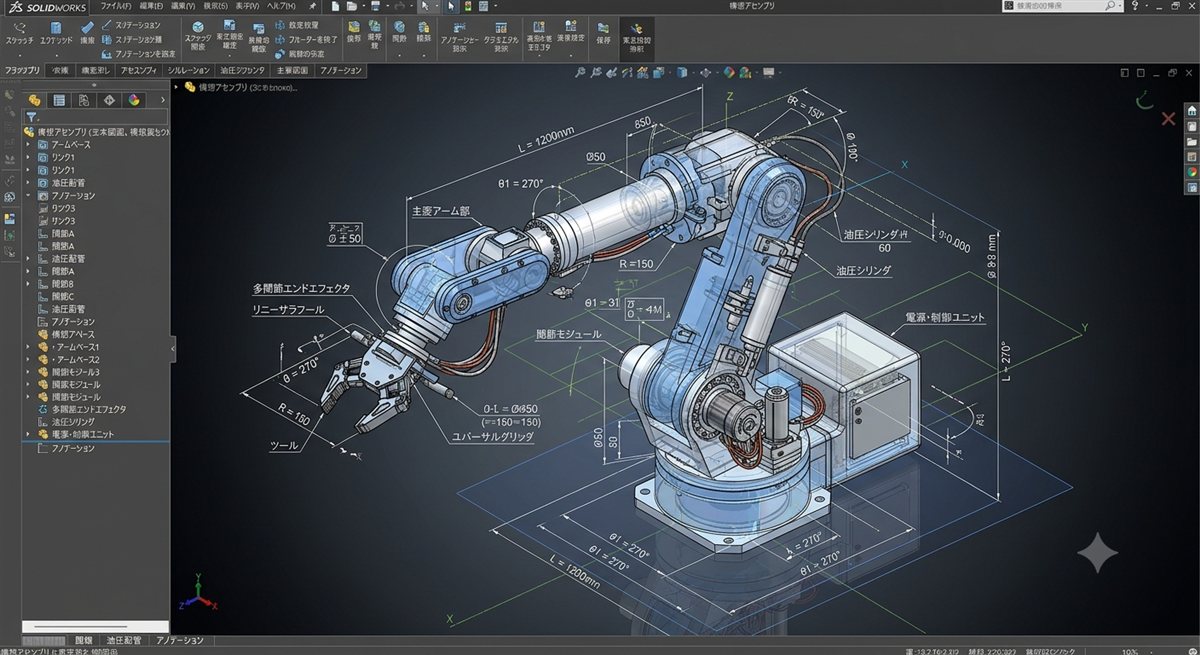Choose the zoom-to-area magnifier icon
1200x655 pixels.
pos(597,72)
